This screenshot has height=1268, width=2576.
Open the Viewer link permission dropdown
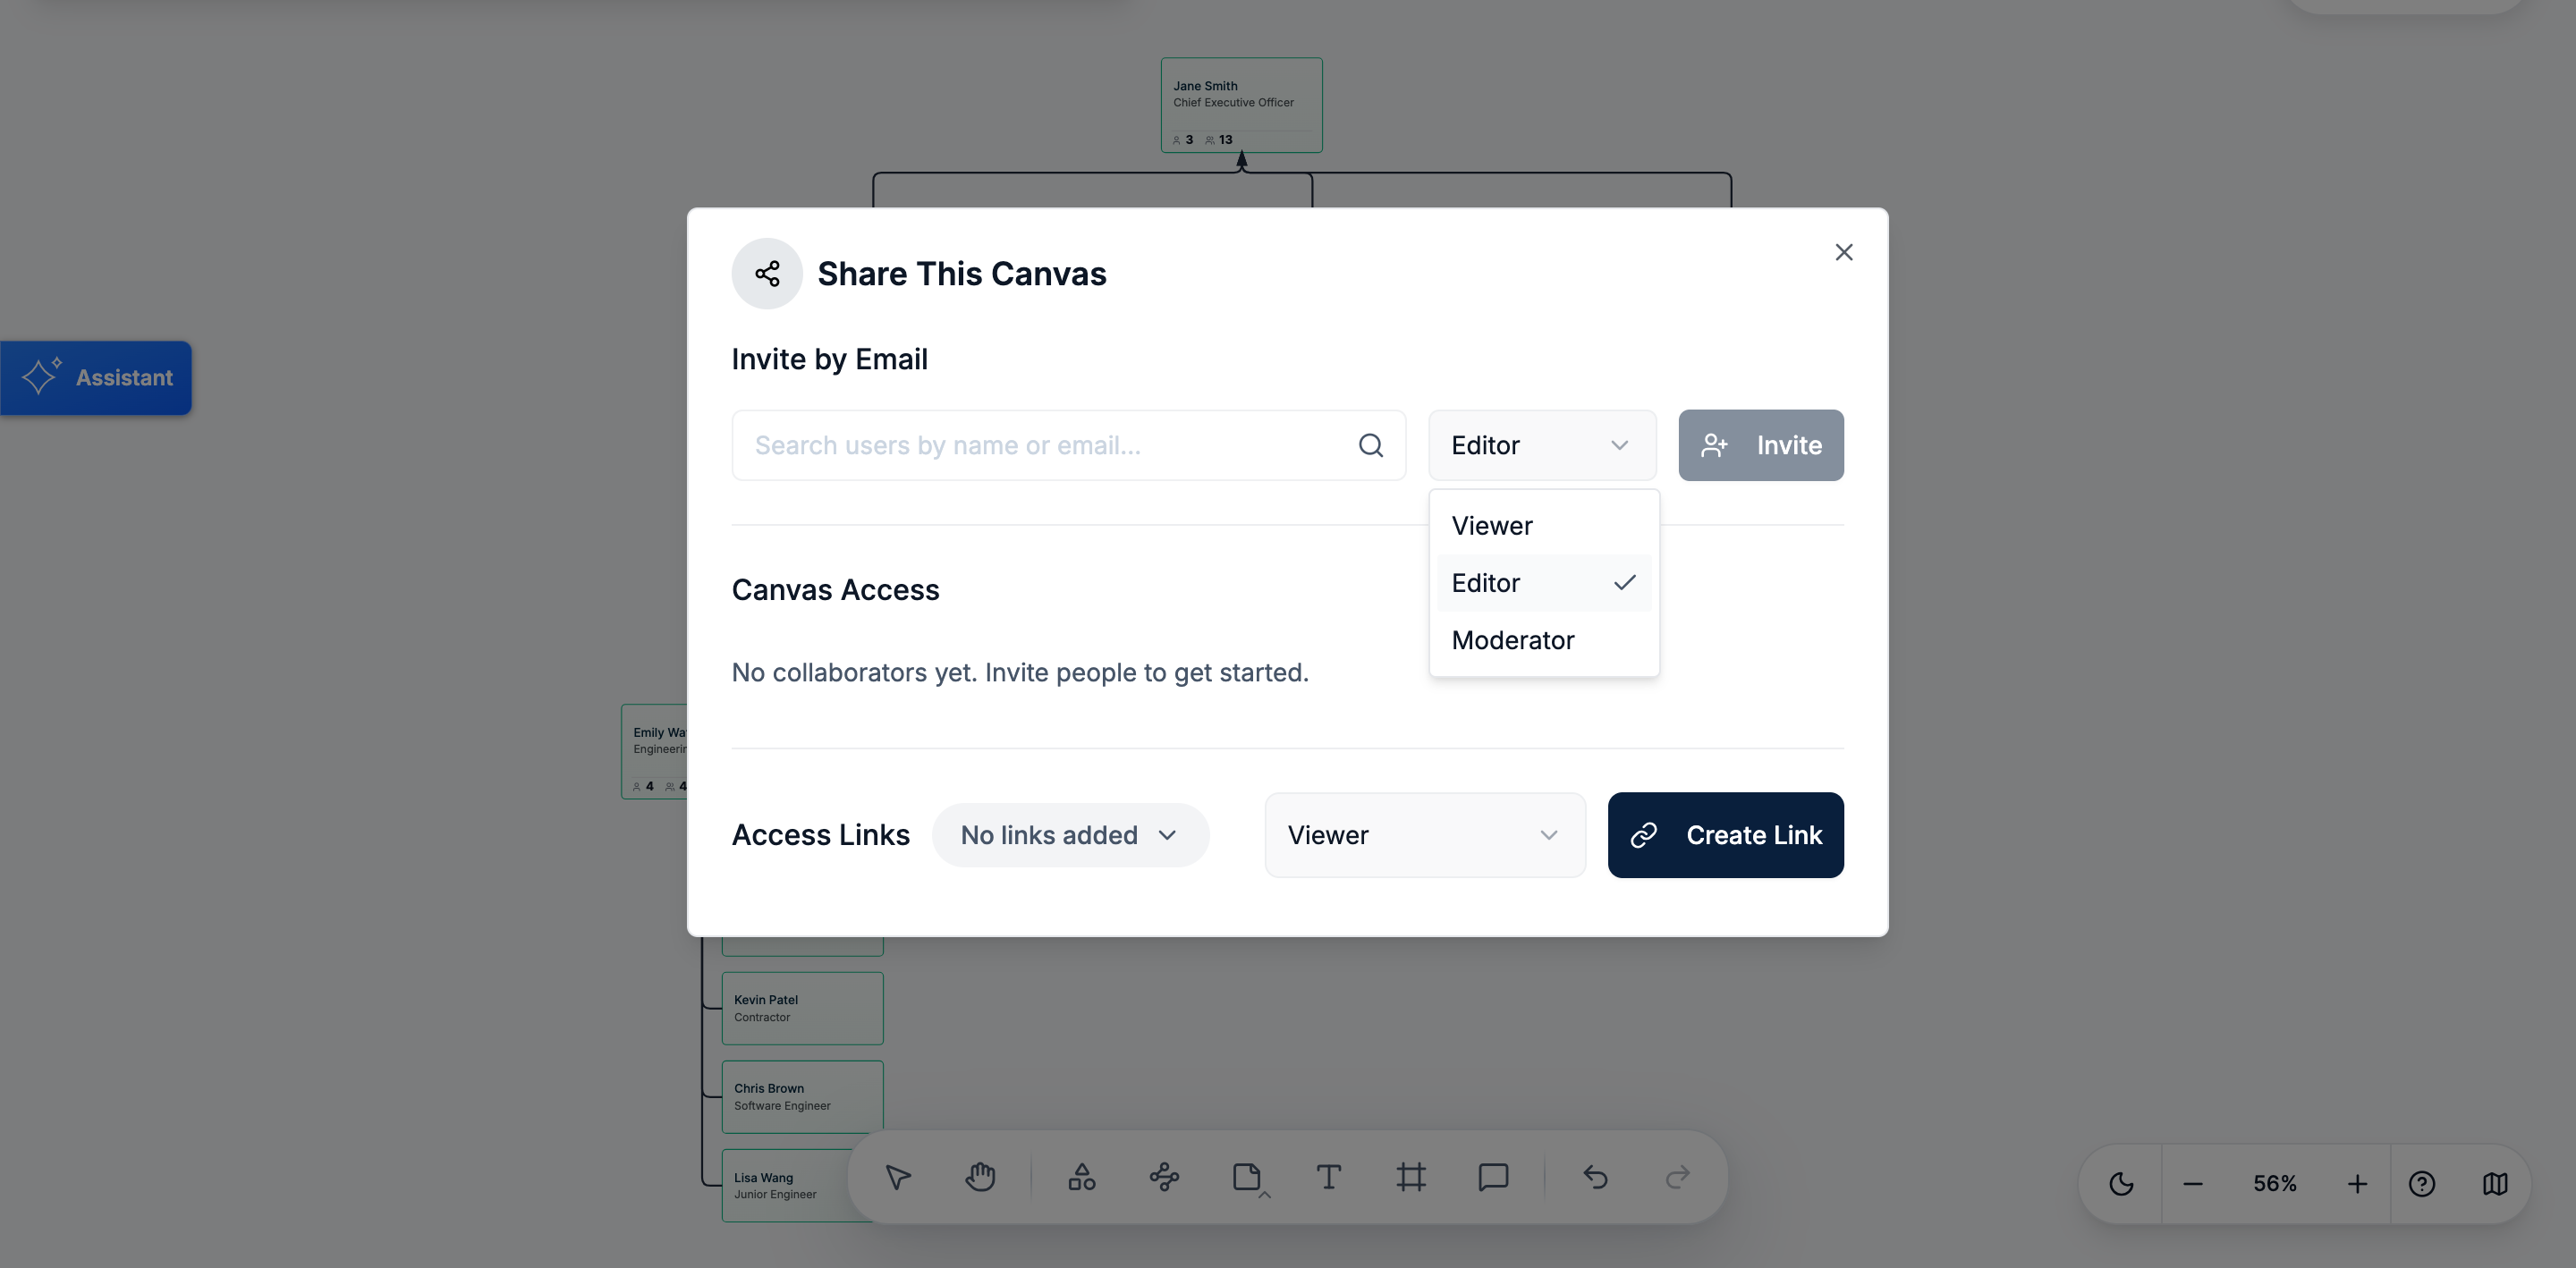1425,835
